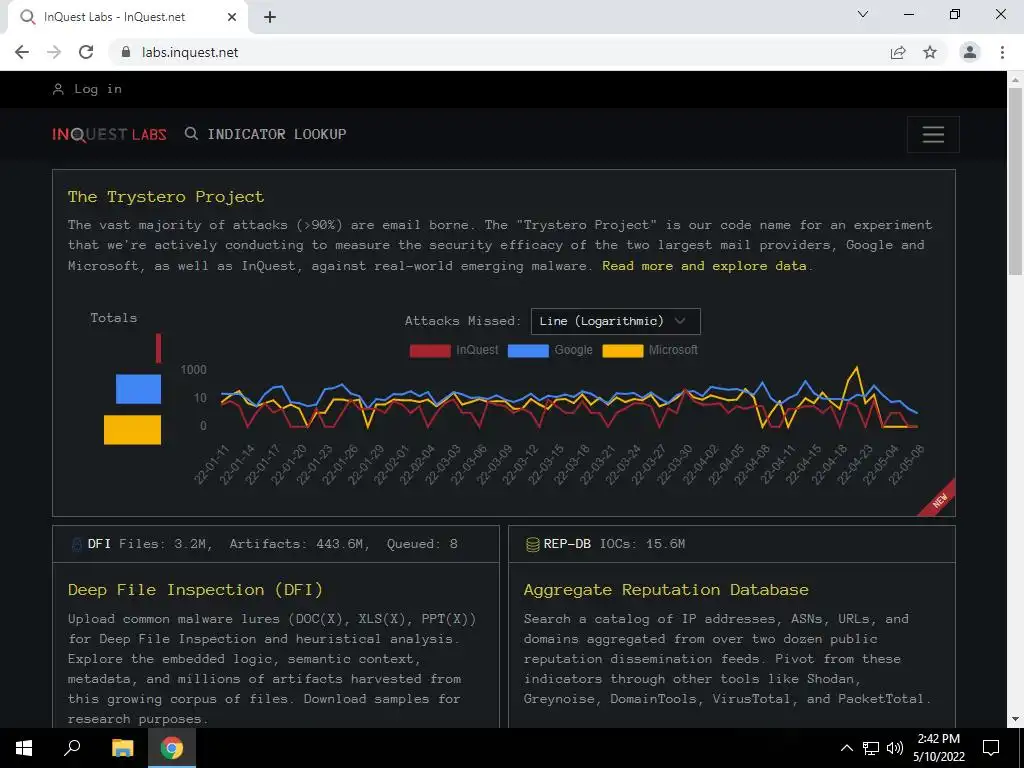The image size is (1024, 768).
Task: Click the InQuest Labs logo
Action: [109, 135]
